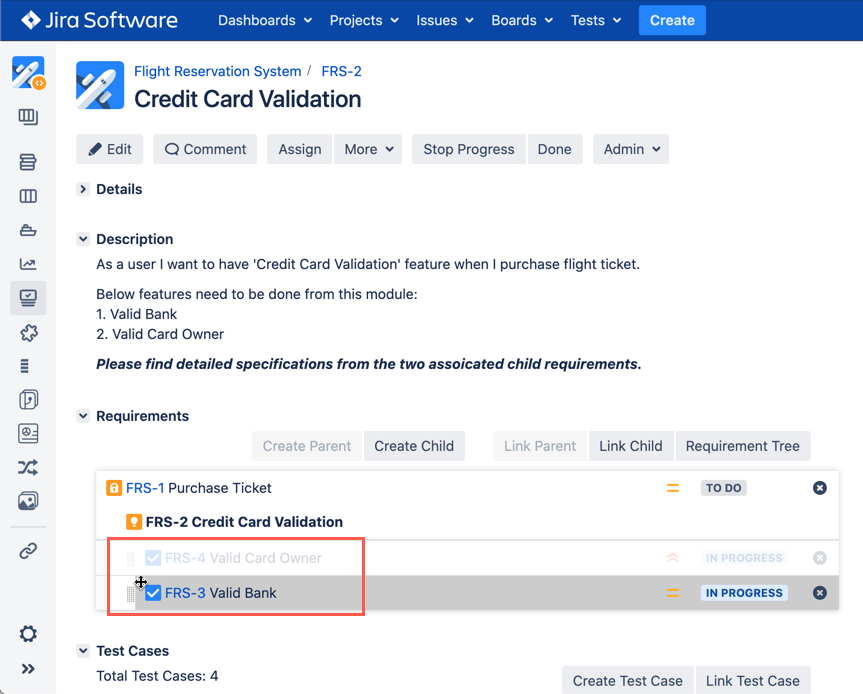The width and height of the screenshot is (863, 694).
Task: Click the Create Child button
Action: [x=414, y=446]
